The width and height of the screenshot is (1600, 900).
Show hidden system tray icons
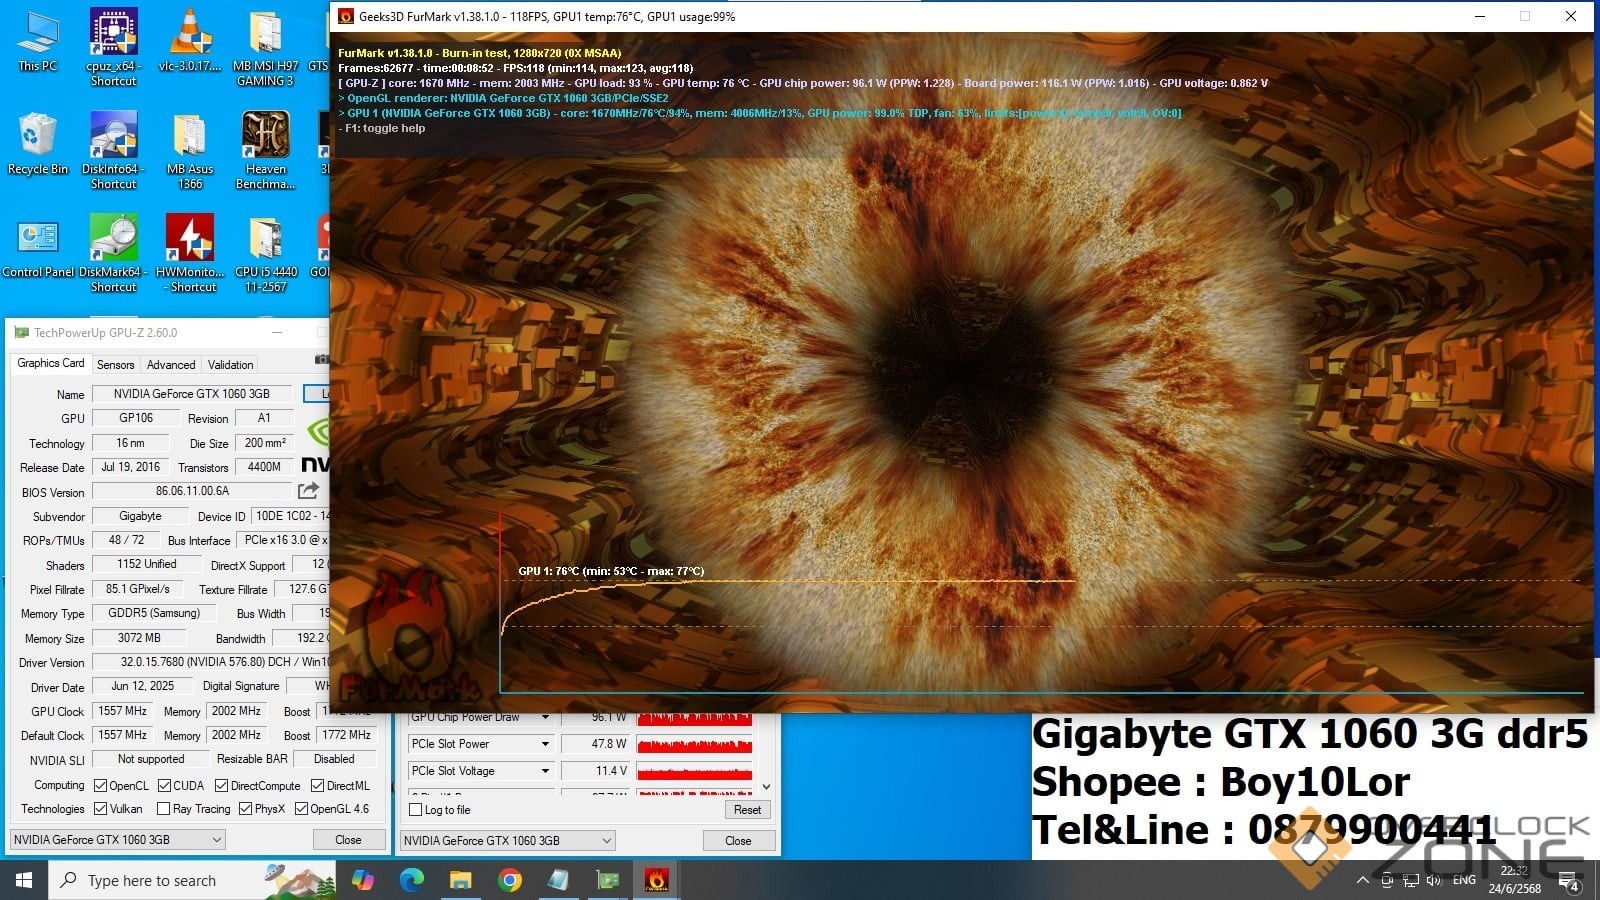pos(1362,880)
